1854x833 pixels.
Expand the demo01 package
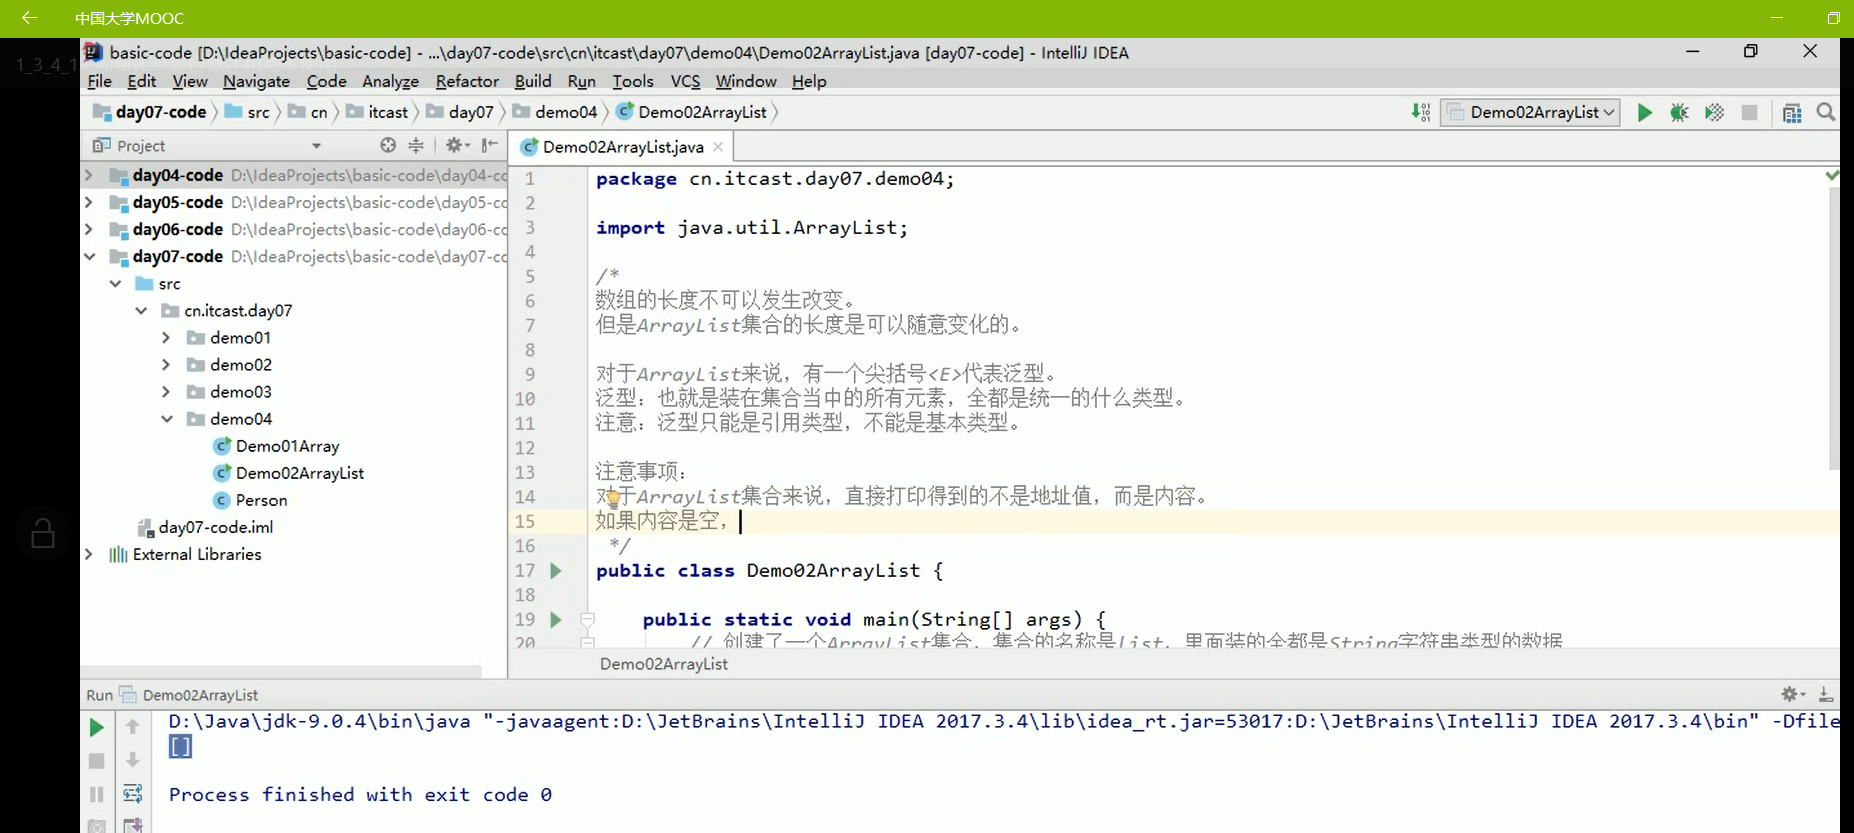(x=167, y=338)
